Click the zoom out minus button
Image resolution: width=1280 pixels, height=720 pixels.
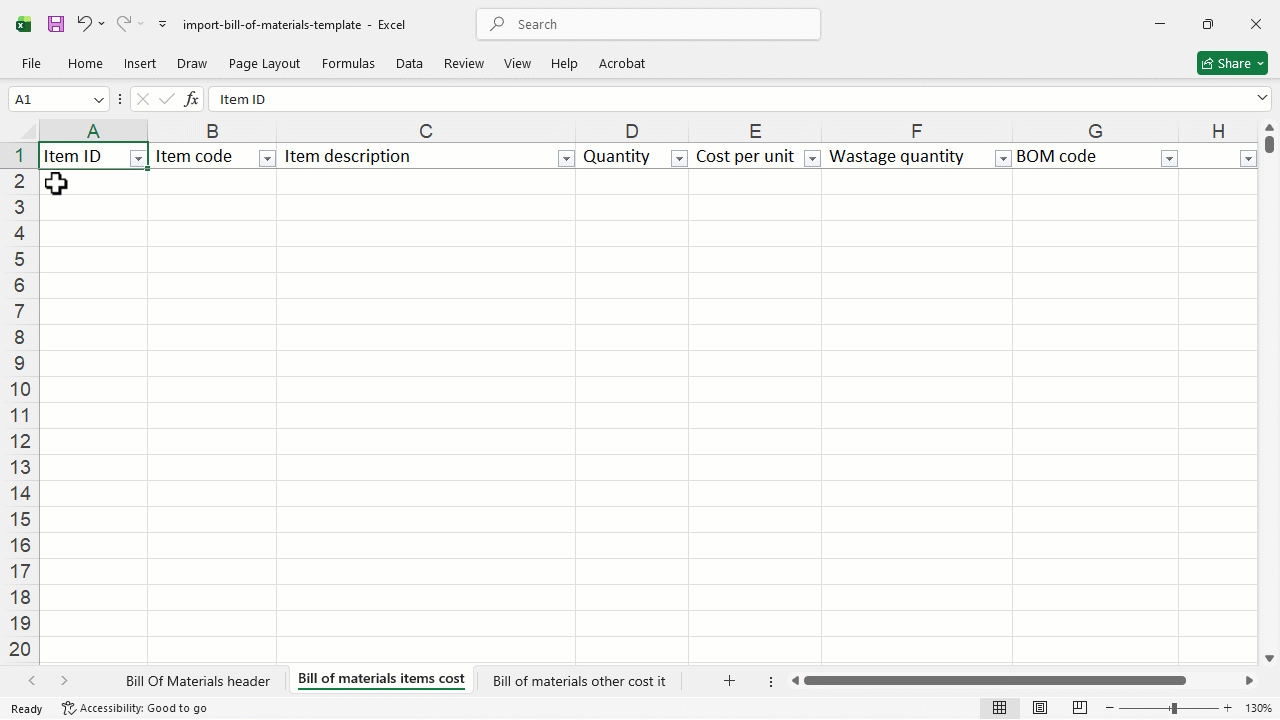[x=1110, y=708]
